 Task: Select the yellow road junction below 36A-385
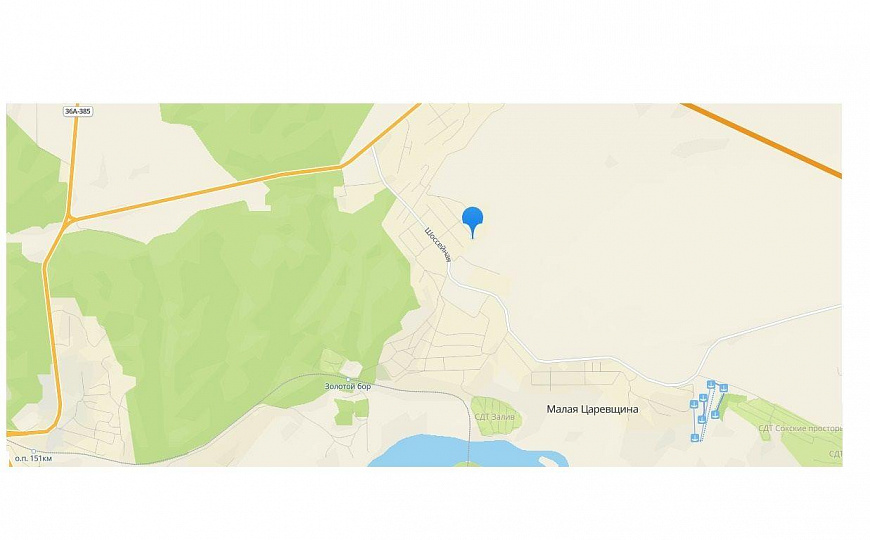[69, 220]
